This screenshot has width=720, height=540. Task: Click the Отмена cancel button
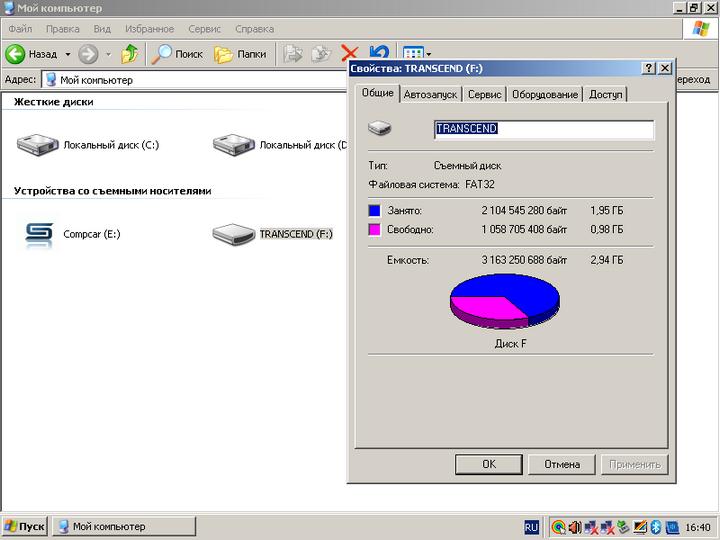click(562, 465)
